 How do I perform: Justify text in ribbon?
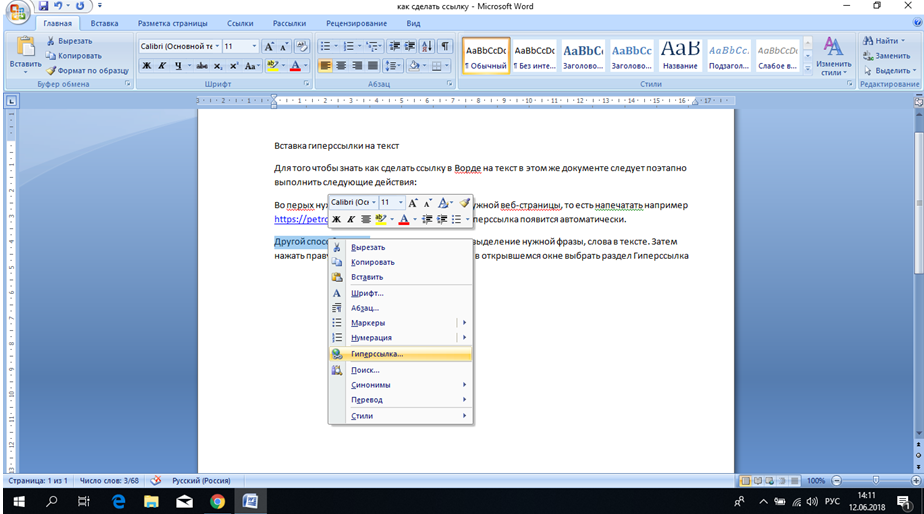click(372, 65)
